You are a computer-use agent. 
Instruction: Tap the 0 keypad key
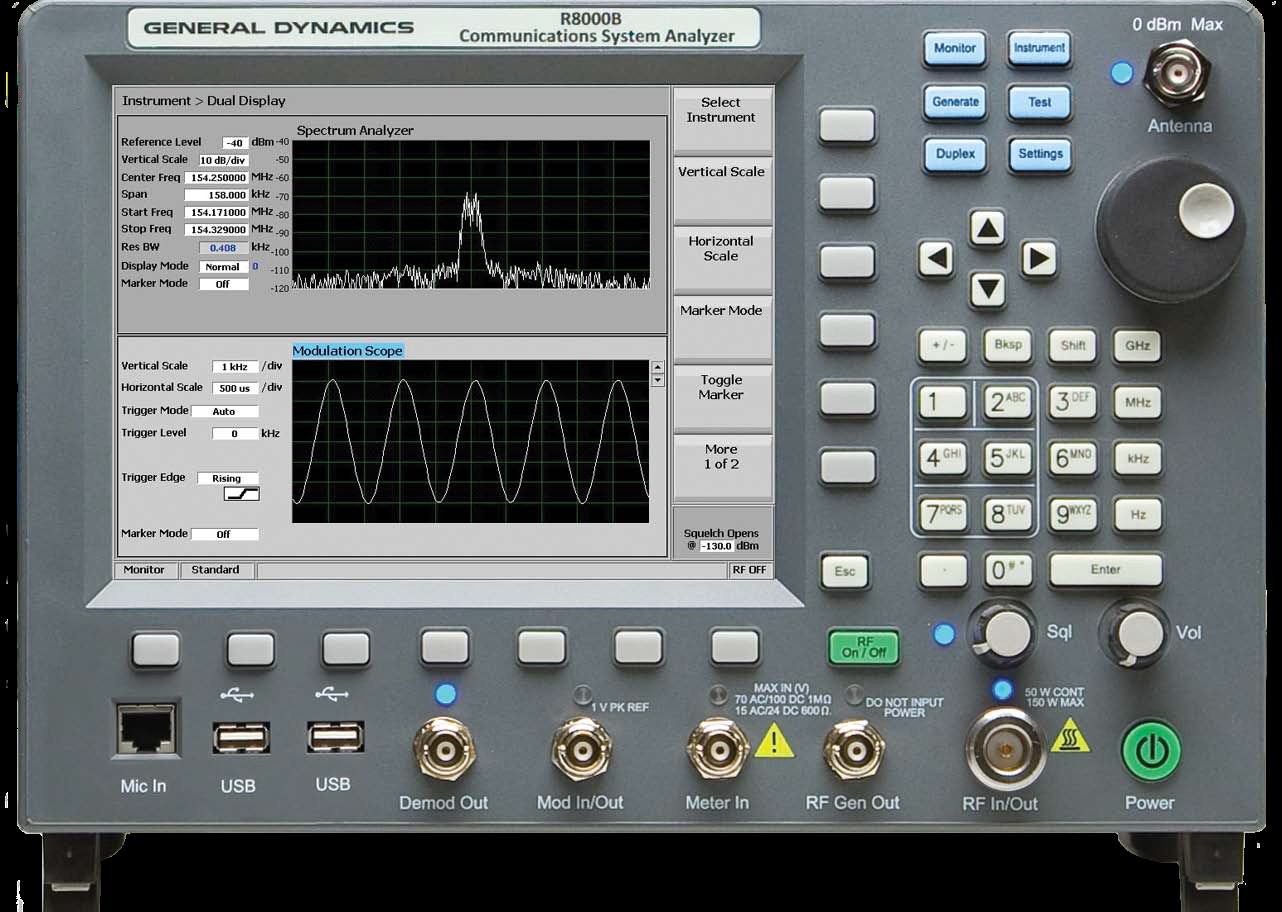click(x=1007, y=571)
